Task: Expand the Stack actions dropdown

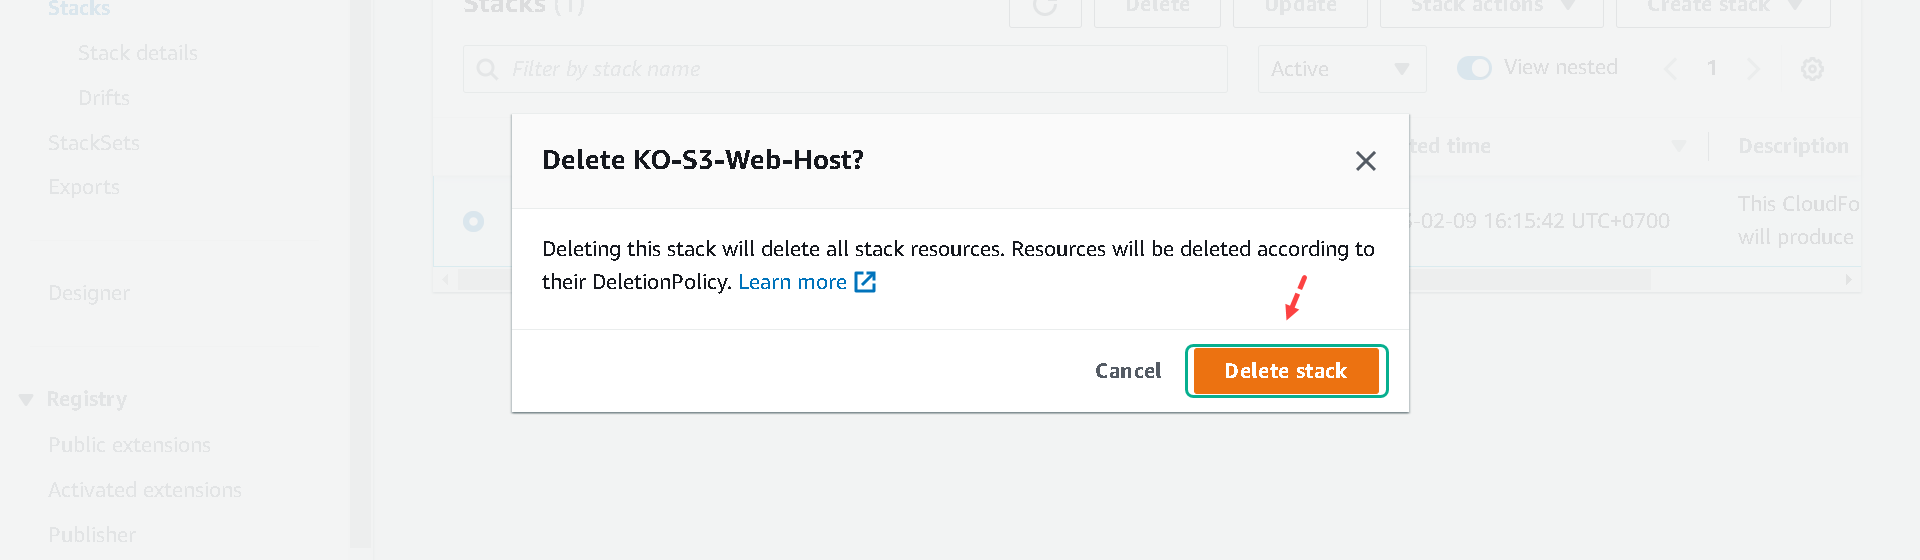Action: (1491, 8)
